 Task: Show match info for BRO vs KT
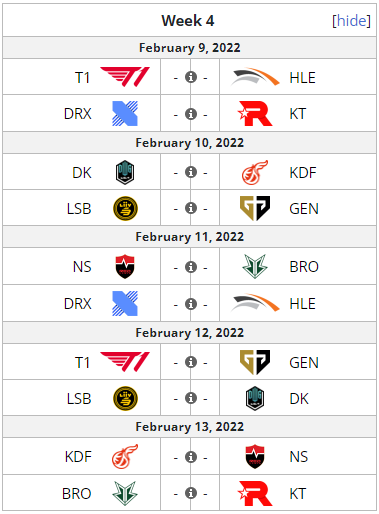click(x=191, y=493)
